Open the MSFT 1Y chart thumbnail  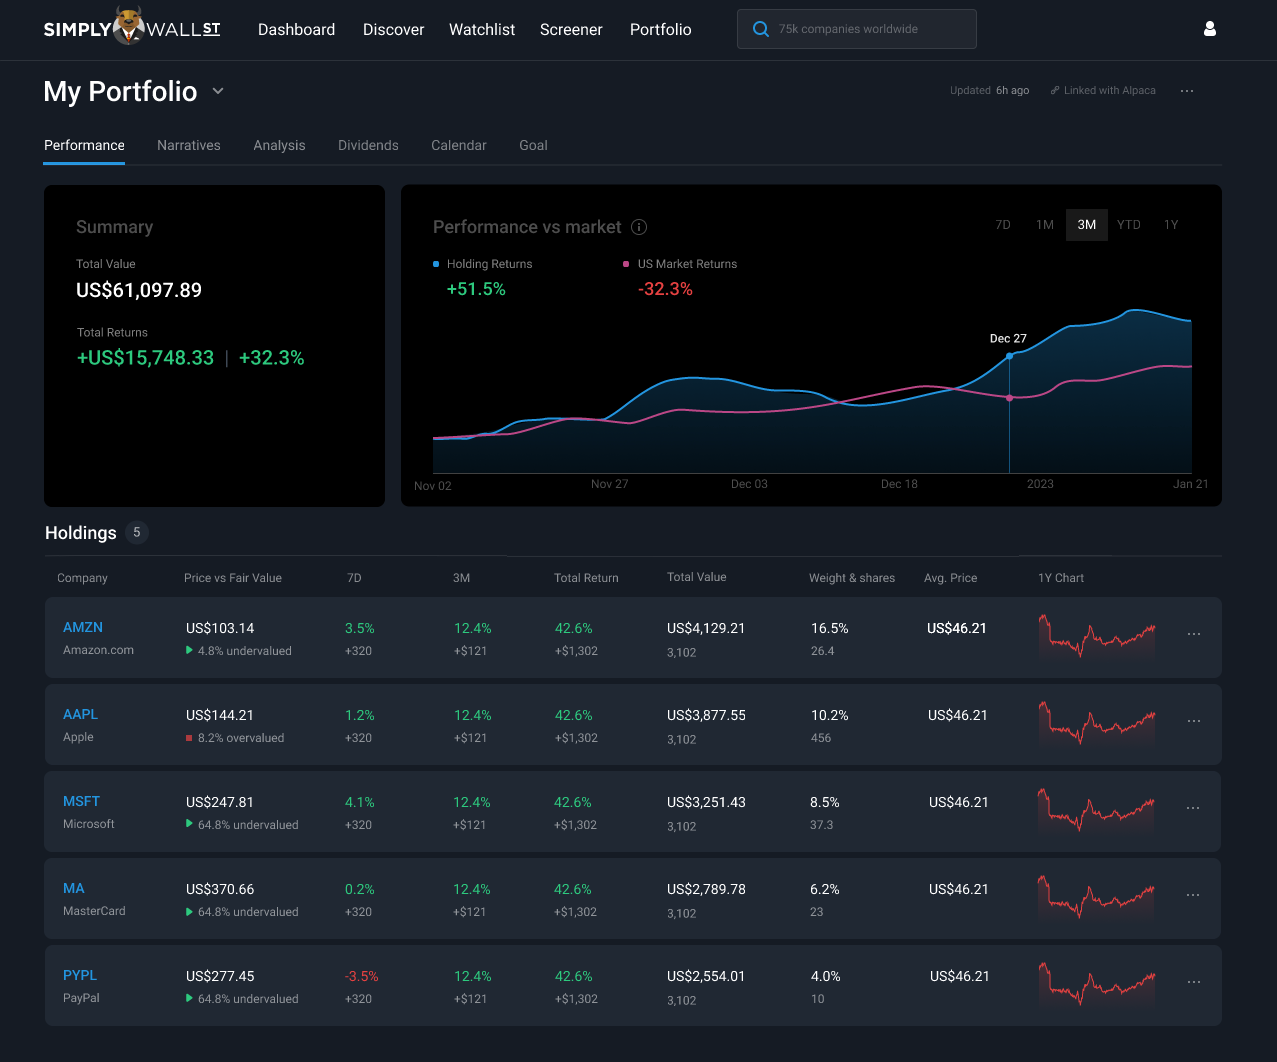click(1097, 809)
